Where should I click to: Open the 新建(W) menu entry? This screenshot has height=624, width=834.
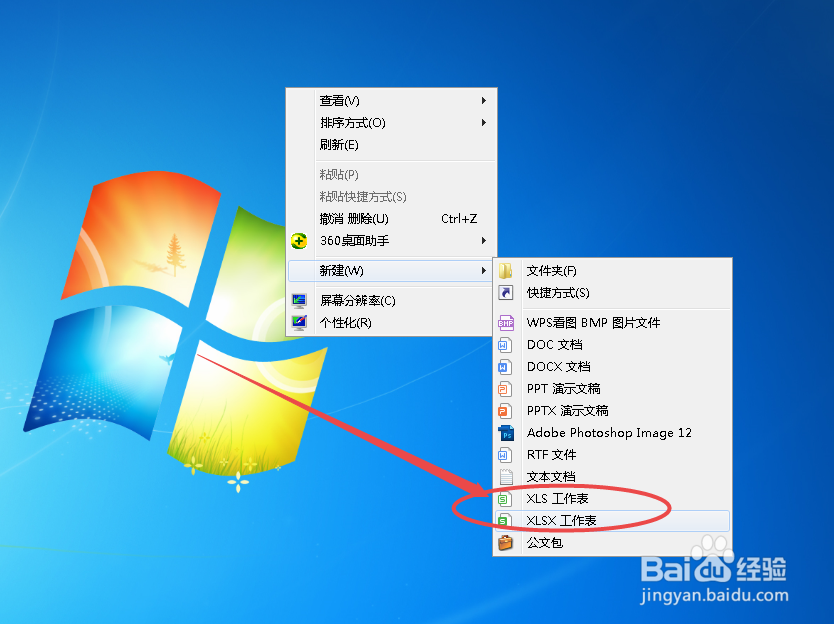coord(391,270)
